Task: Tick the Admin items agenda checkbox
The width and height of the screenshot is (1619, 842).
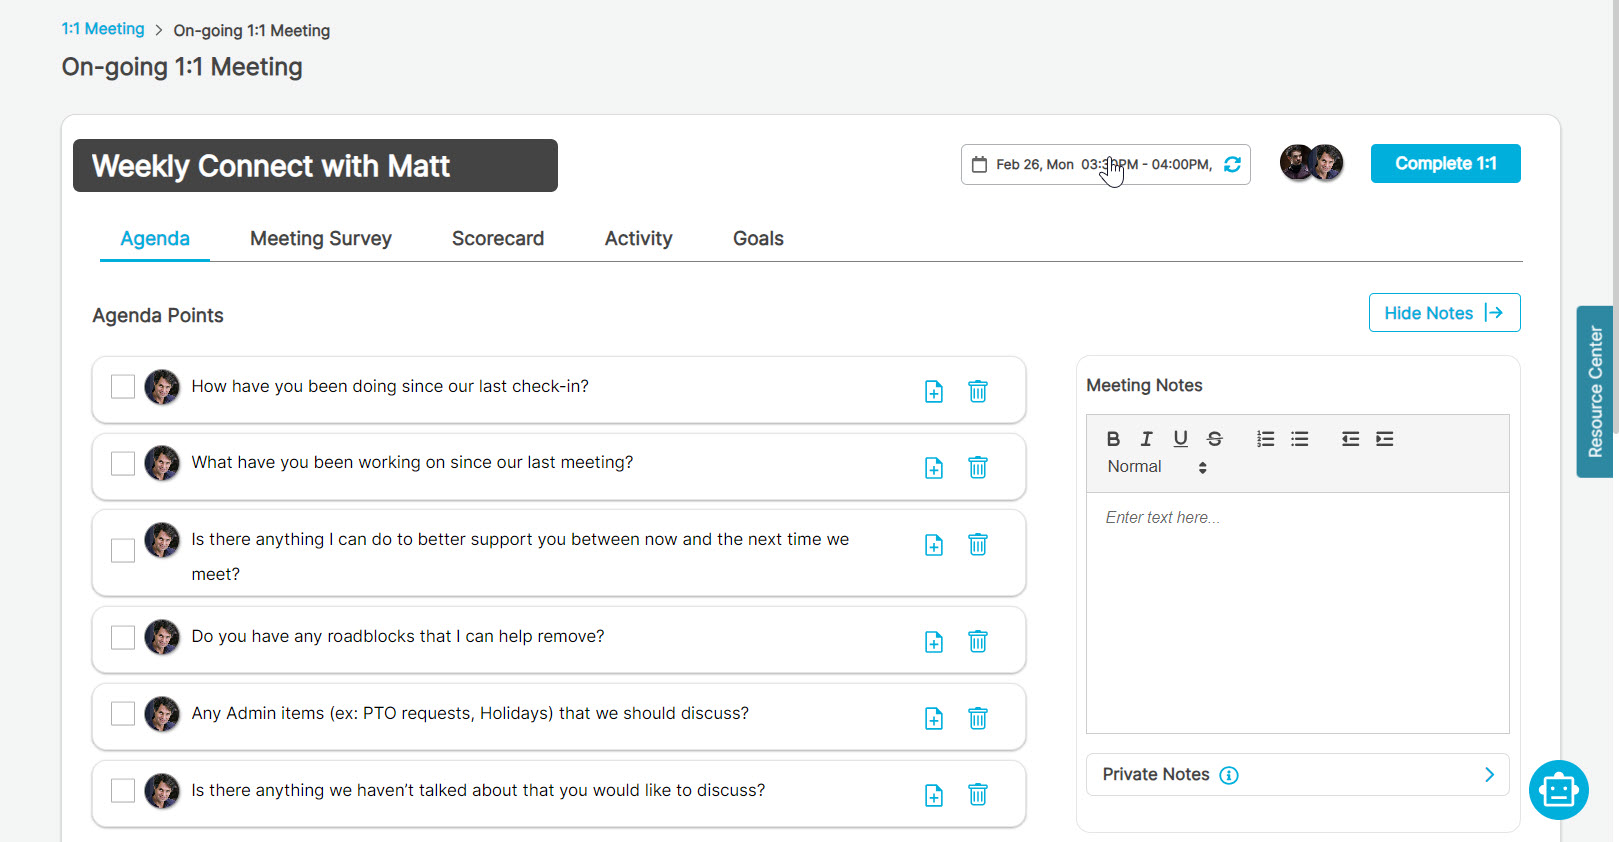Action: pyautogui.click(x=123, y=713)
